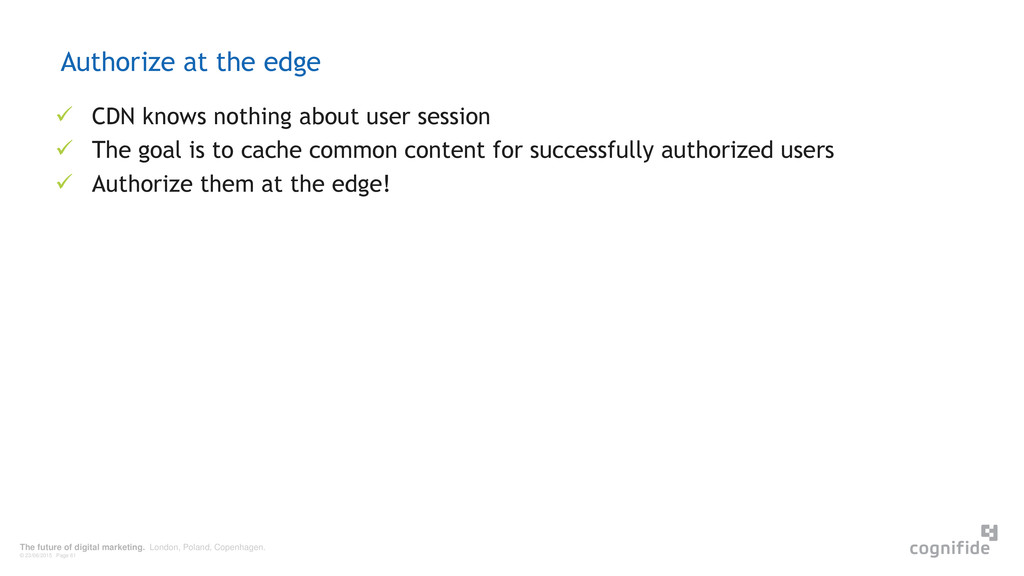The width and height of the screenshot is (1024, 576).
Task: Click the Cognifide logo square icon
Action: [989, 532]
